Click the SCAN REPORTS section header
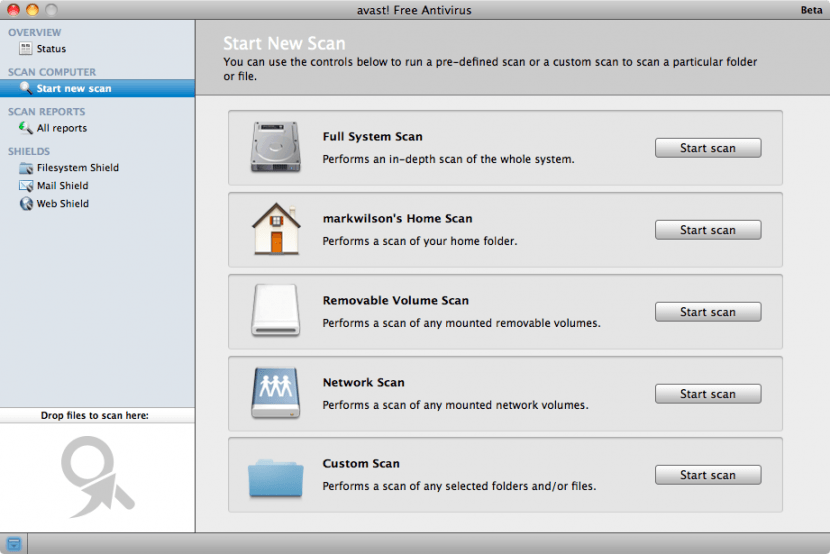830x554 pixels. [47, 112]
